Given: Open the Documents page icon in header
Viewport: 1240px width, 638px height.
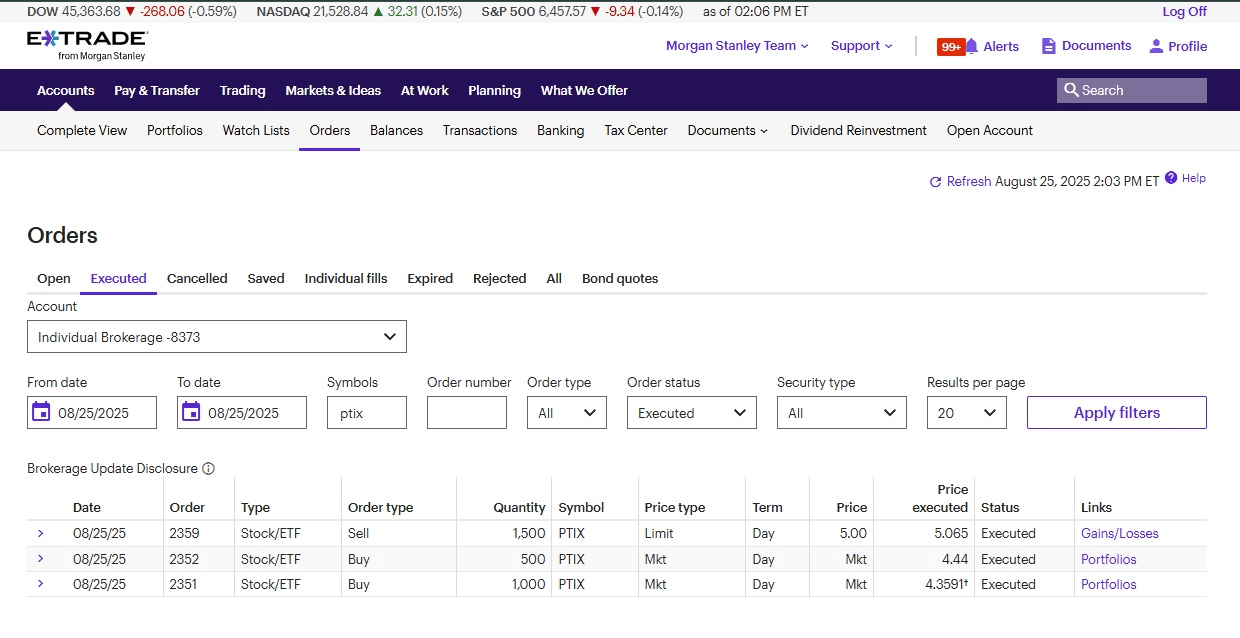Looking at the screenshot, I should [1048, 46].
